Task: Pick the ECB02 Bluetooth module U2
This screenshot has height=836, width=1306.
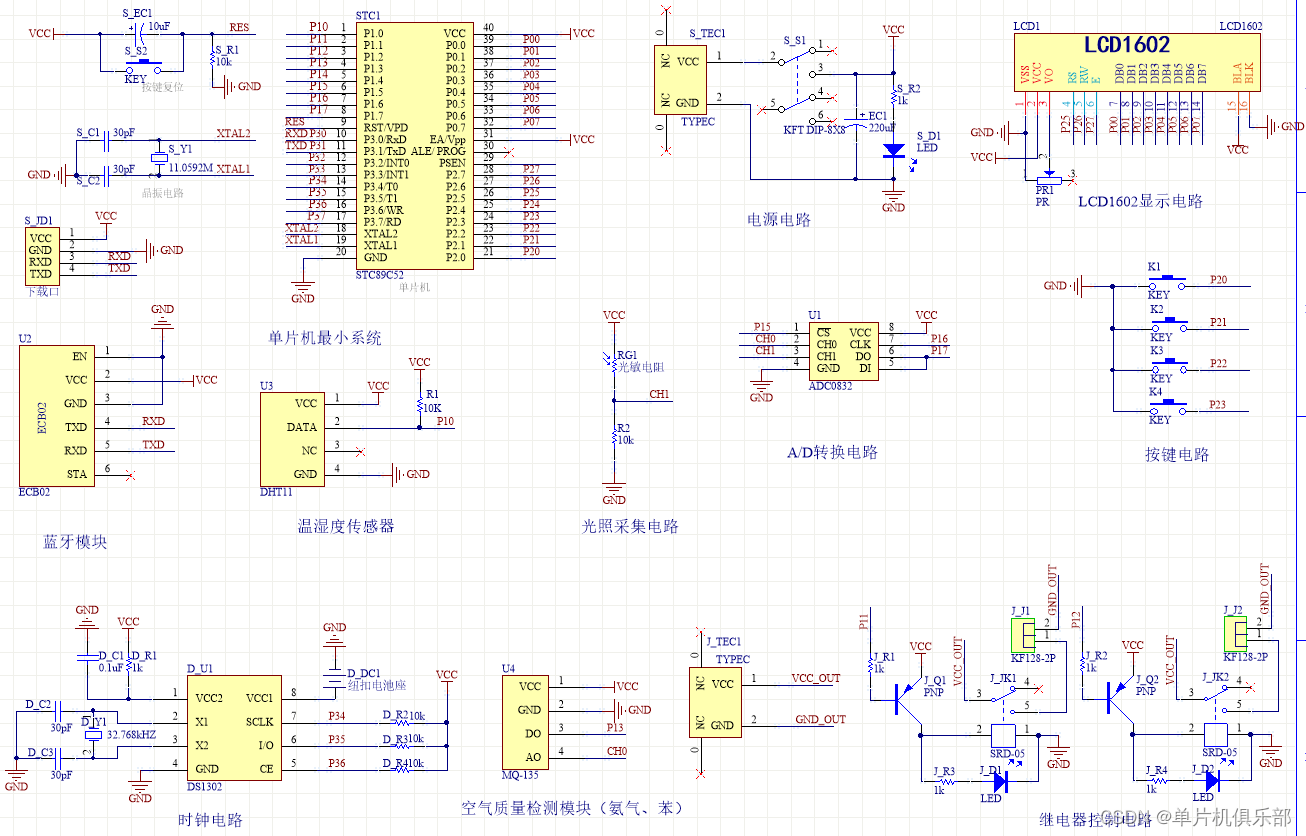Action: pos(57,415)
